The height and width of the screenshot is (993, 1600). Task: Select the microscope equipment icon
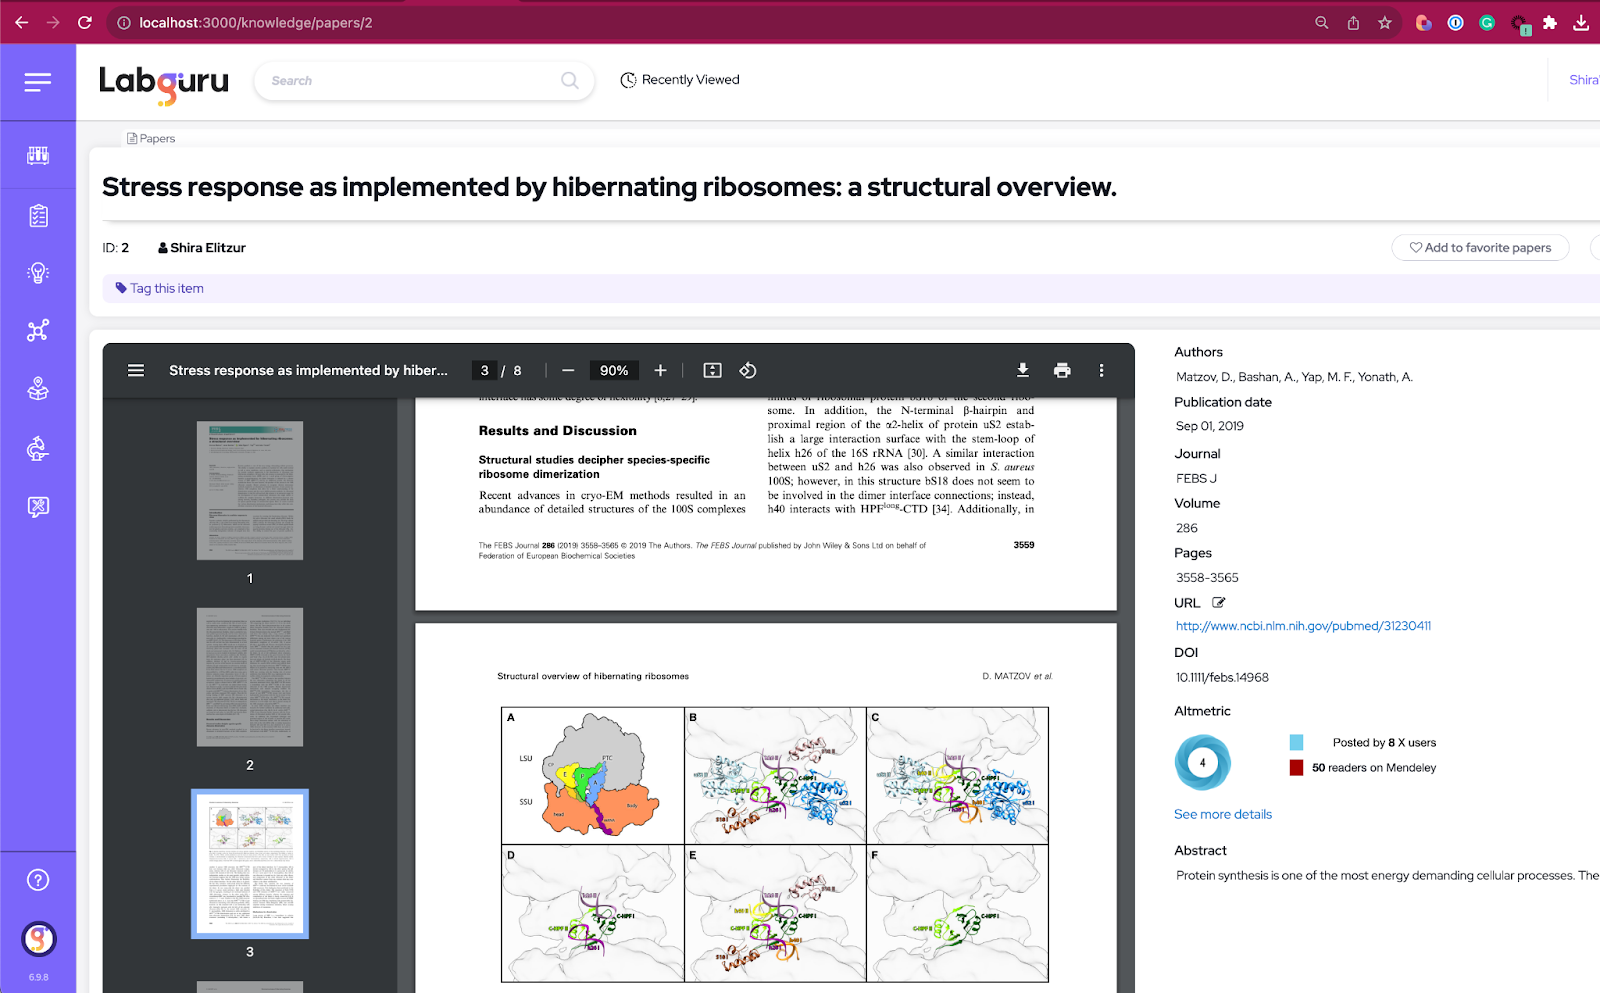coord(38,448)
